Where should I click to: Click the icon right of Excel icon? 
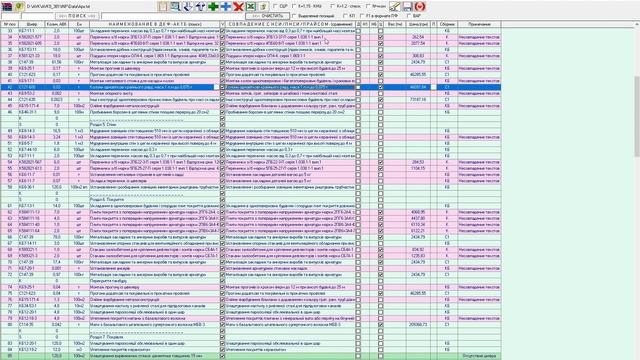[x=264, y=6]
